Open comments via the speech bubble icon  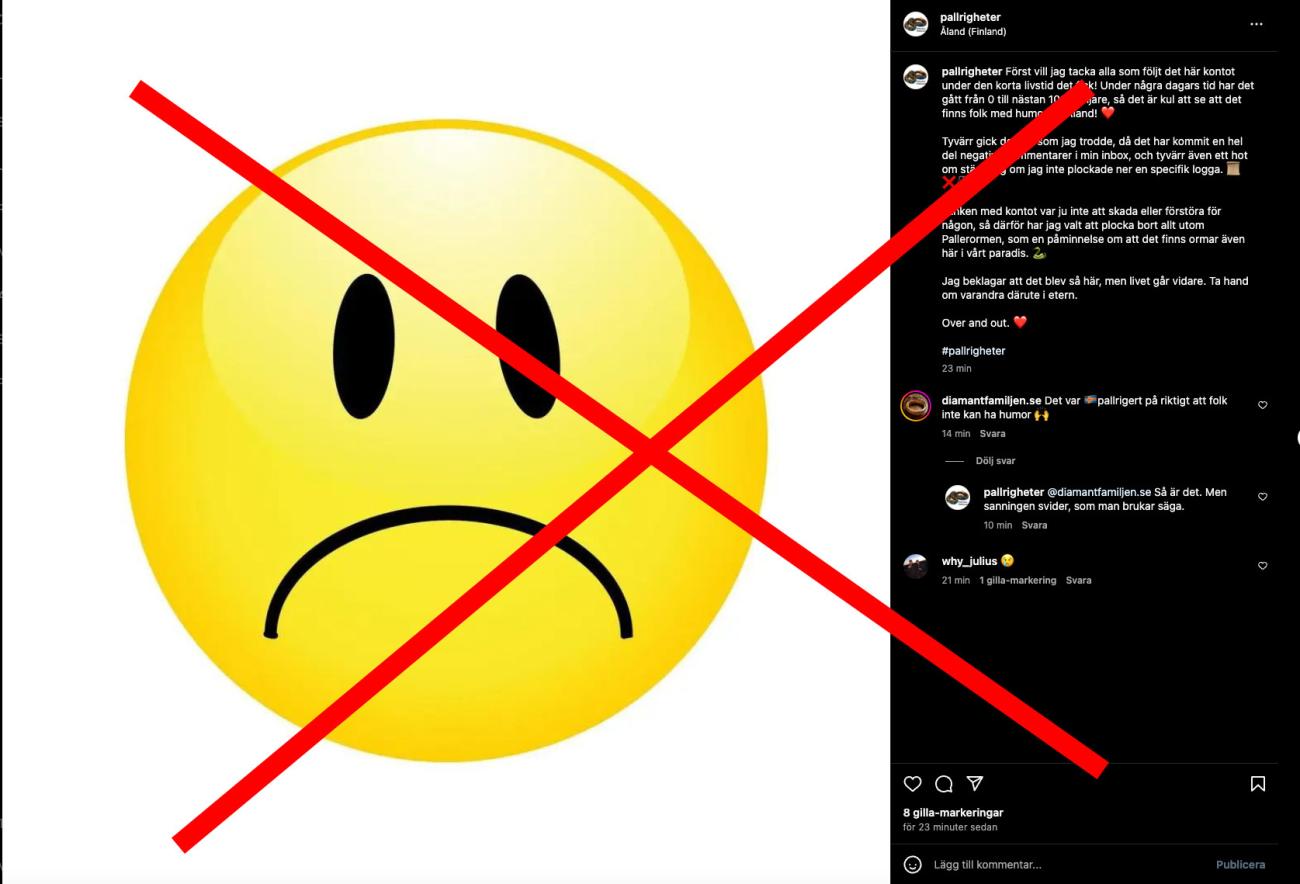(943, 784)
